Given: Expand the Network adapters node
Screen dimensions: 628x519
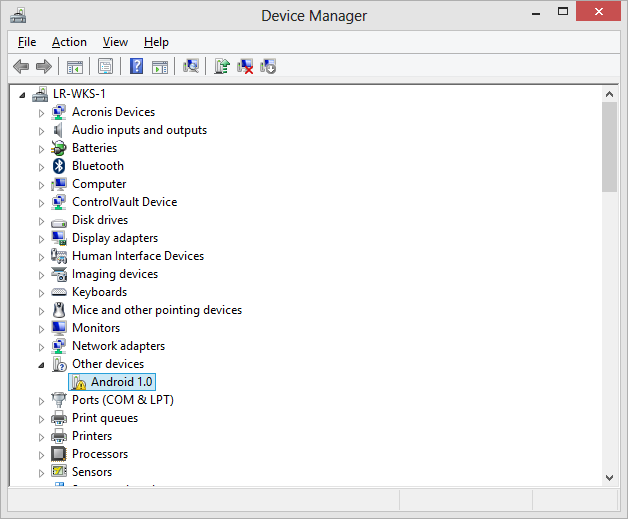Looking at the screenshot, I should coord(42,347).
